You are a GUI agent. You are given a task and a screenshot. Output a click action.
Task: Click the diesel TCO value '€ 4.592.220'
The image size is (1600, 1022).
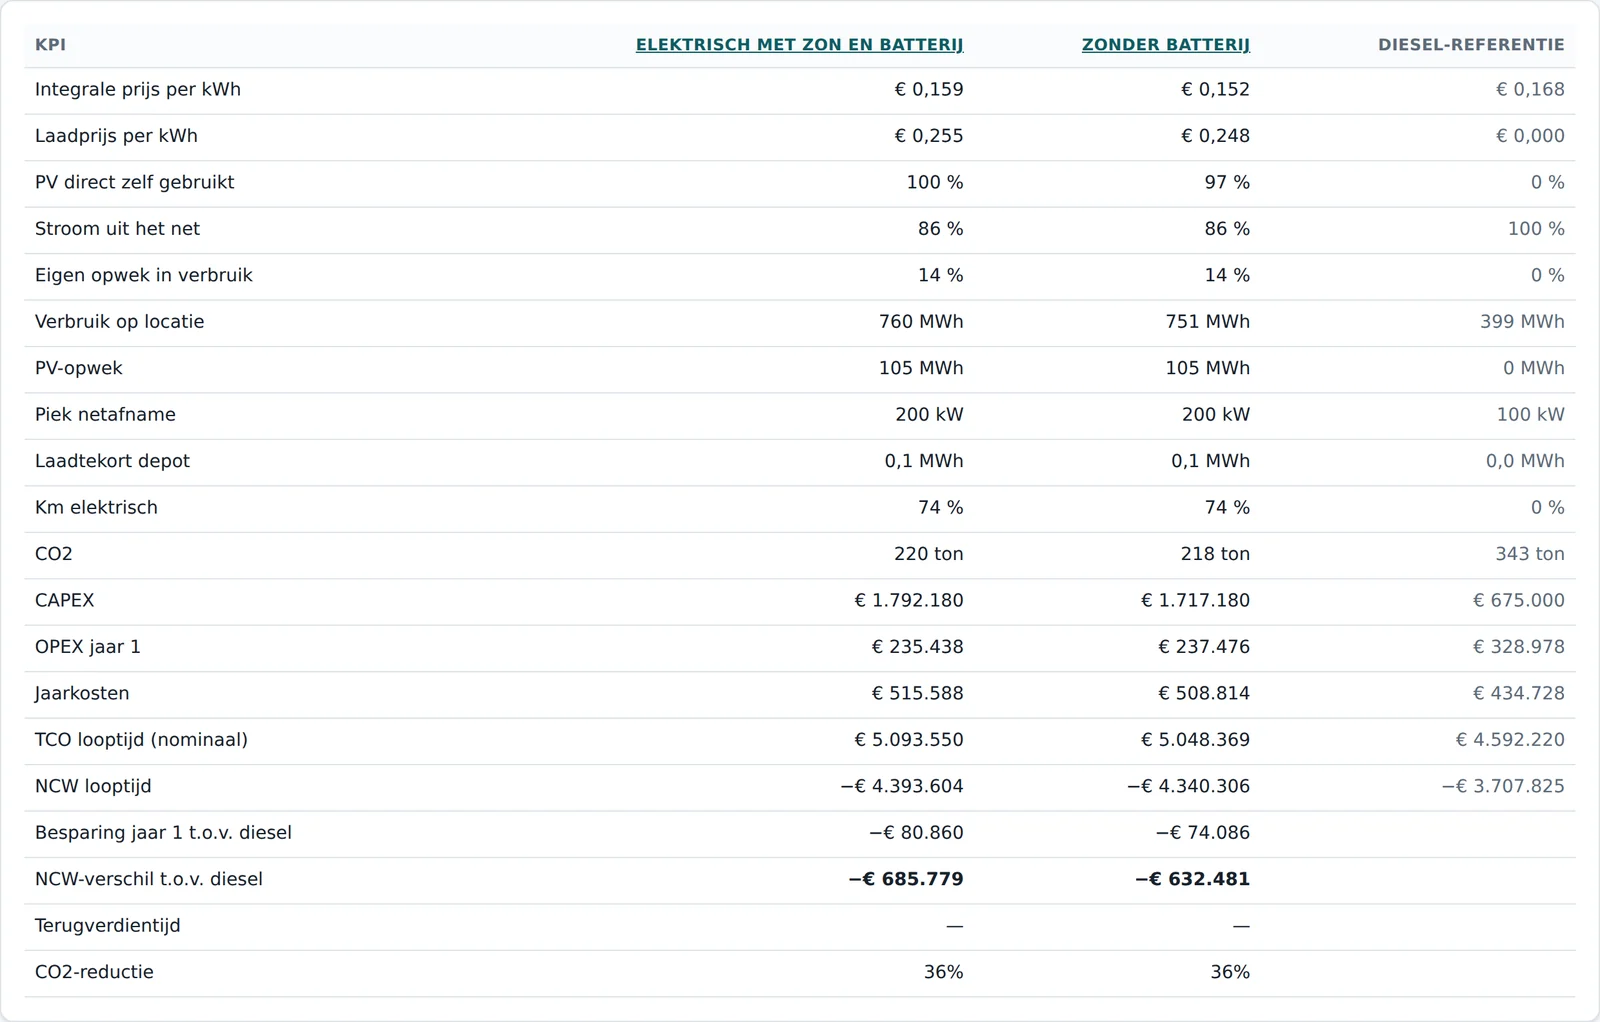click(1510, 740)
